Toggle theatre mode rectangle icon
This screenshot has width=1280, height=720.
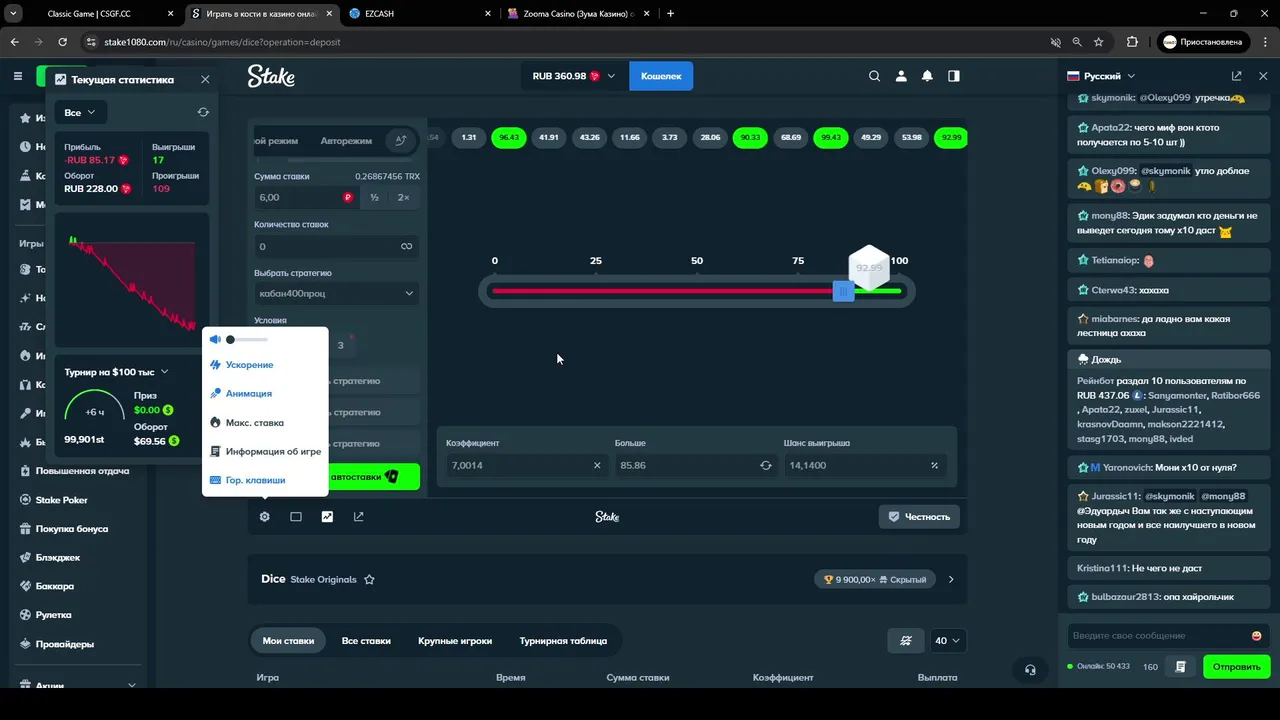pos(296,517)
